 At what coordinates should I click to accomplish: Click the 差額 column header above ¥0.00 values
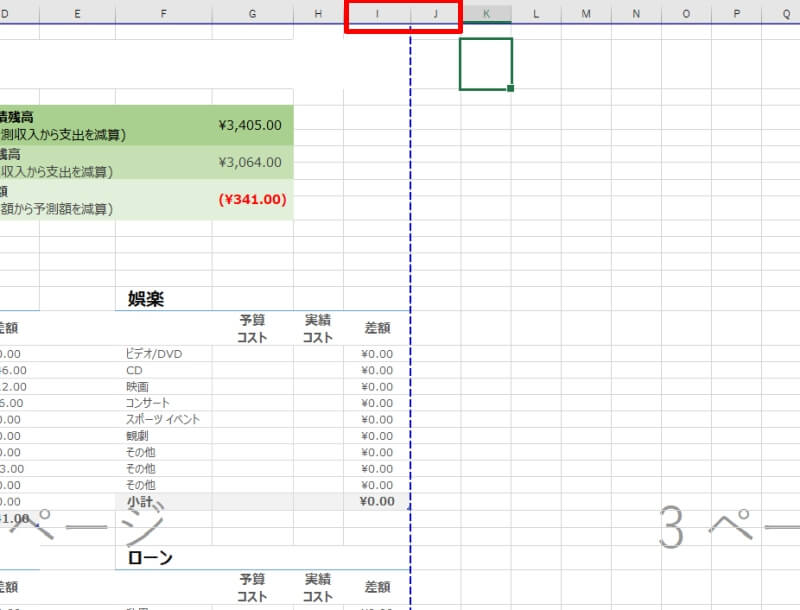click(377, 327)
